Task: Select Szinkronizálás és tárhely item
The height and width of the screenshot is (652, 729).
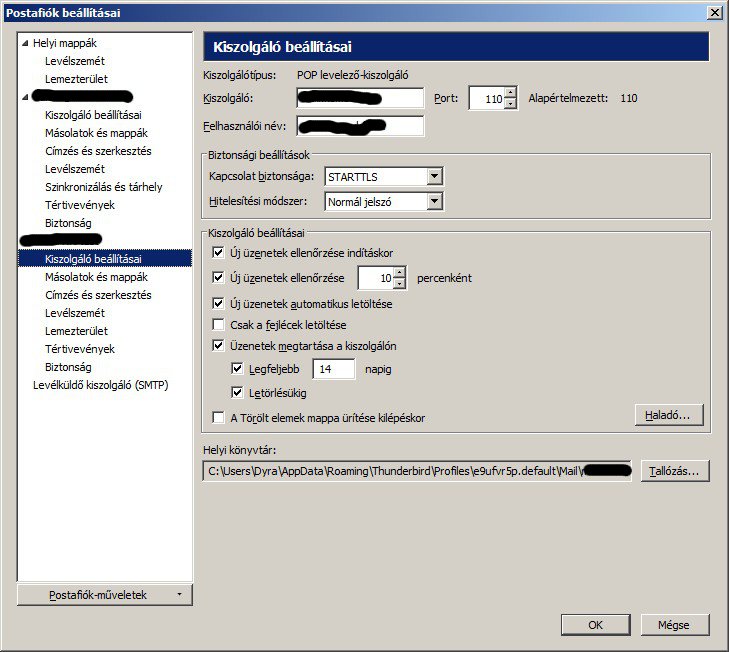Action: point(104,187)
